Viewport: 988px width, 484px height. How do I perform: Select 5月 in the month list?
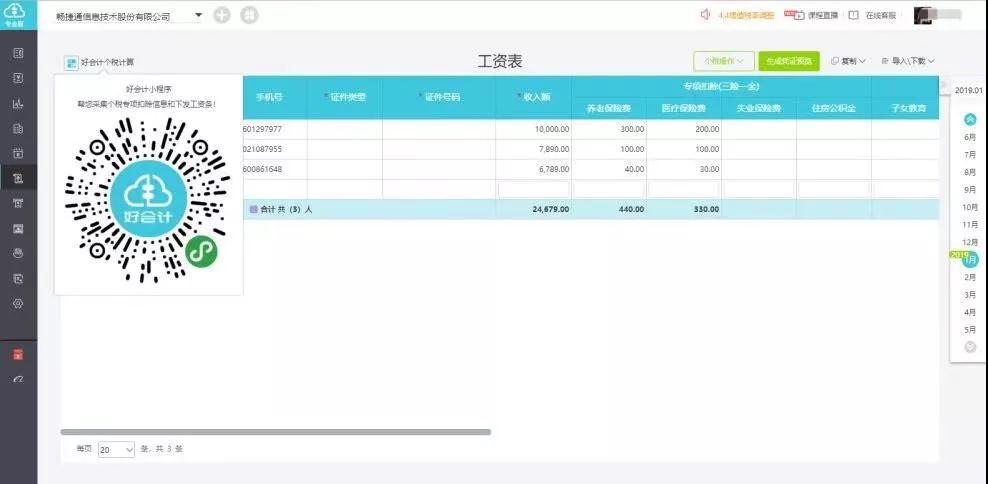pyautogui.click(x=970, y=330)
